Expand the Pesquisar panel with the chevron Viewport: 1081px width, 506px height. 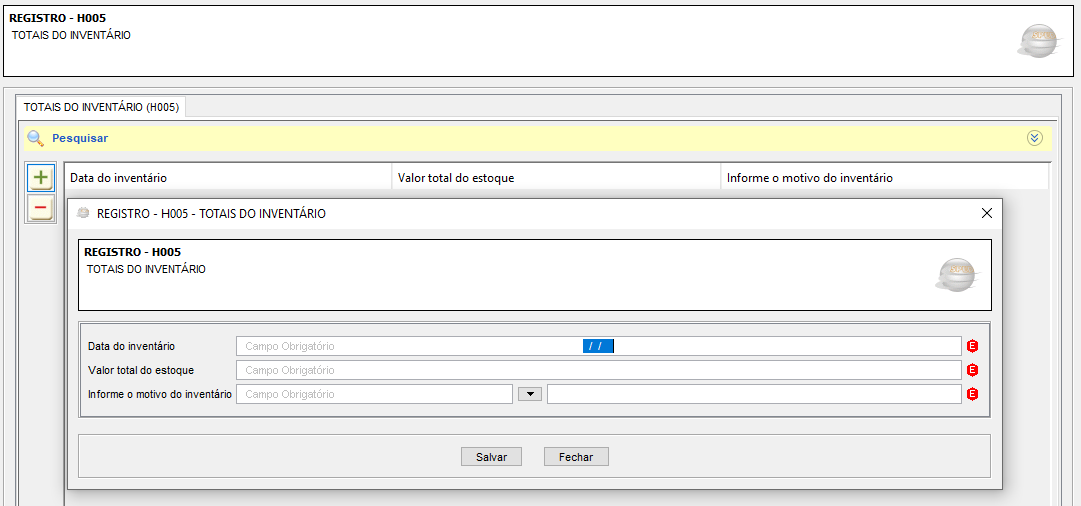[x=1035, y=138]
